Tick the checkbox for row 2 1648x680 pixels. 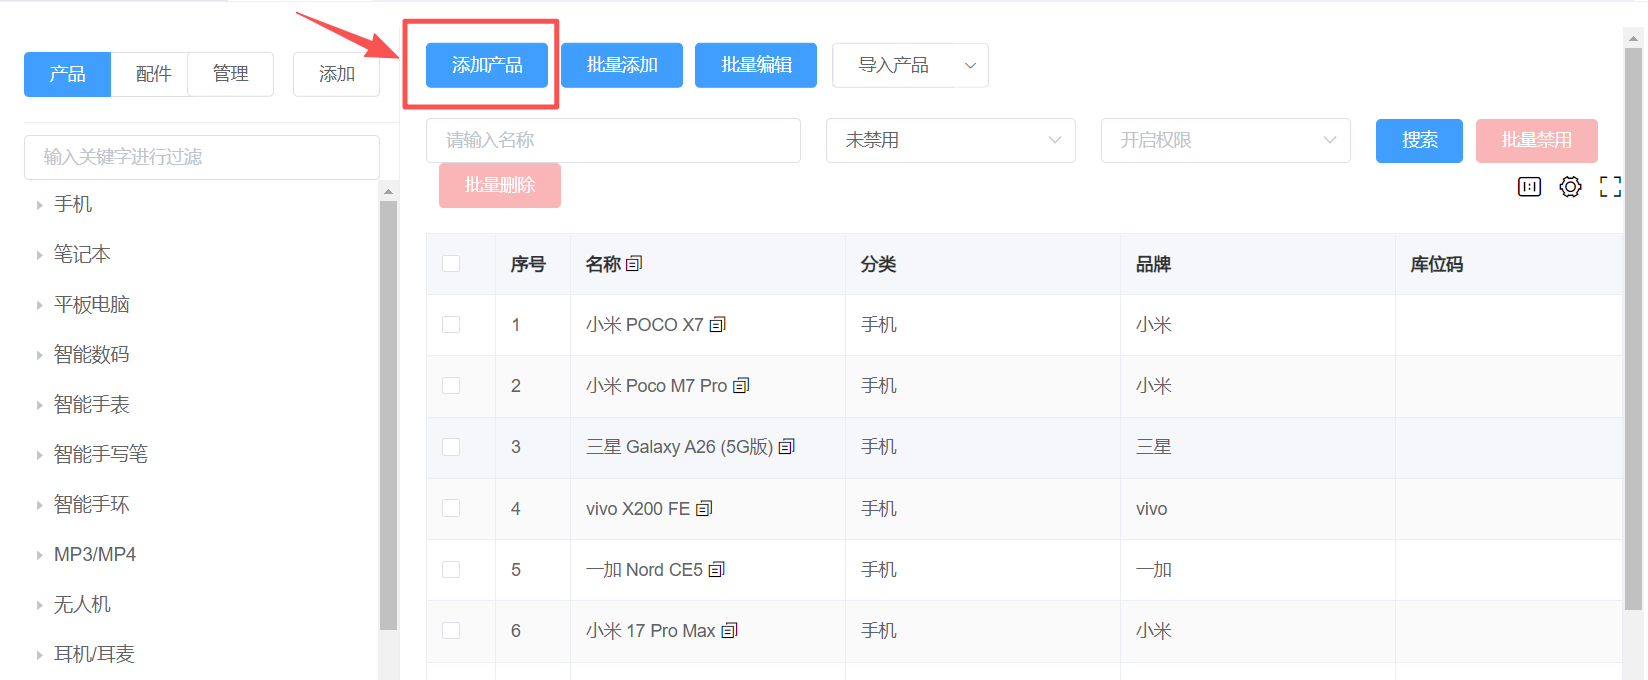[x=451, y=386]
